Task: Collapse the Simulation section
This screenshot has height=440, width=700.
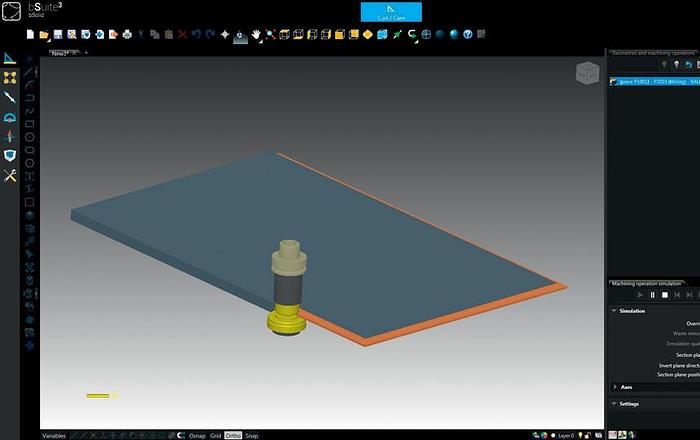Action: pyautogui.click(x=614, y=311)
